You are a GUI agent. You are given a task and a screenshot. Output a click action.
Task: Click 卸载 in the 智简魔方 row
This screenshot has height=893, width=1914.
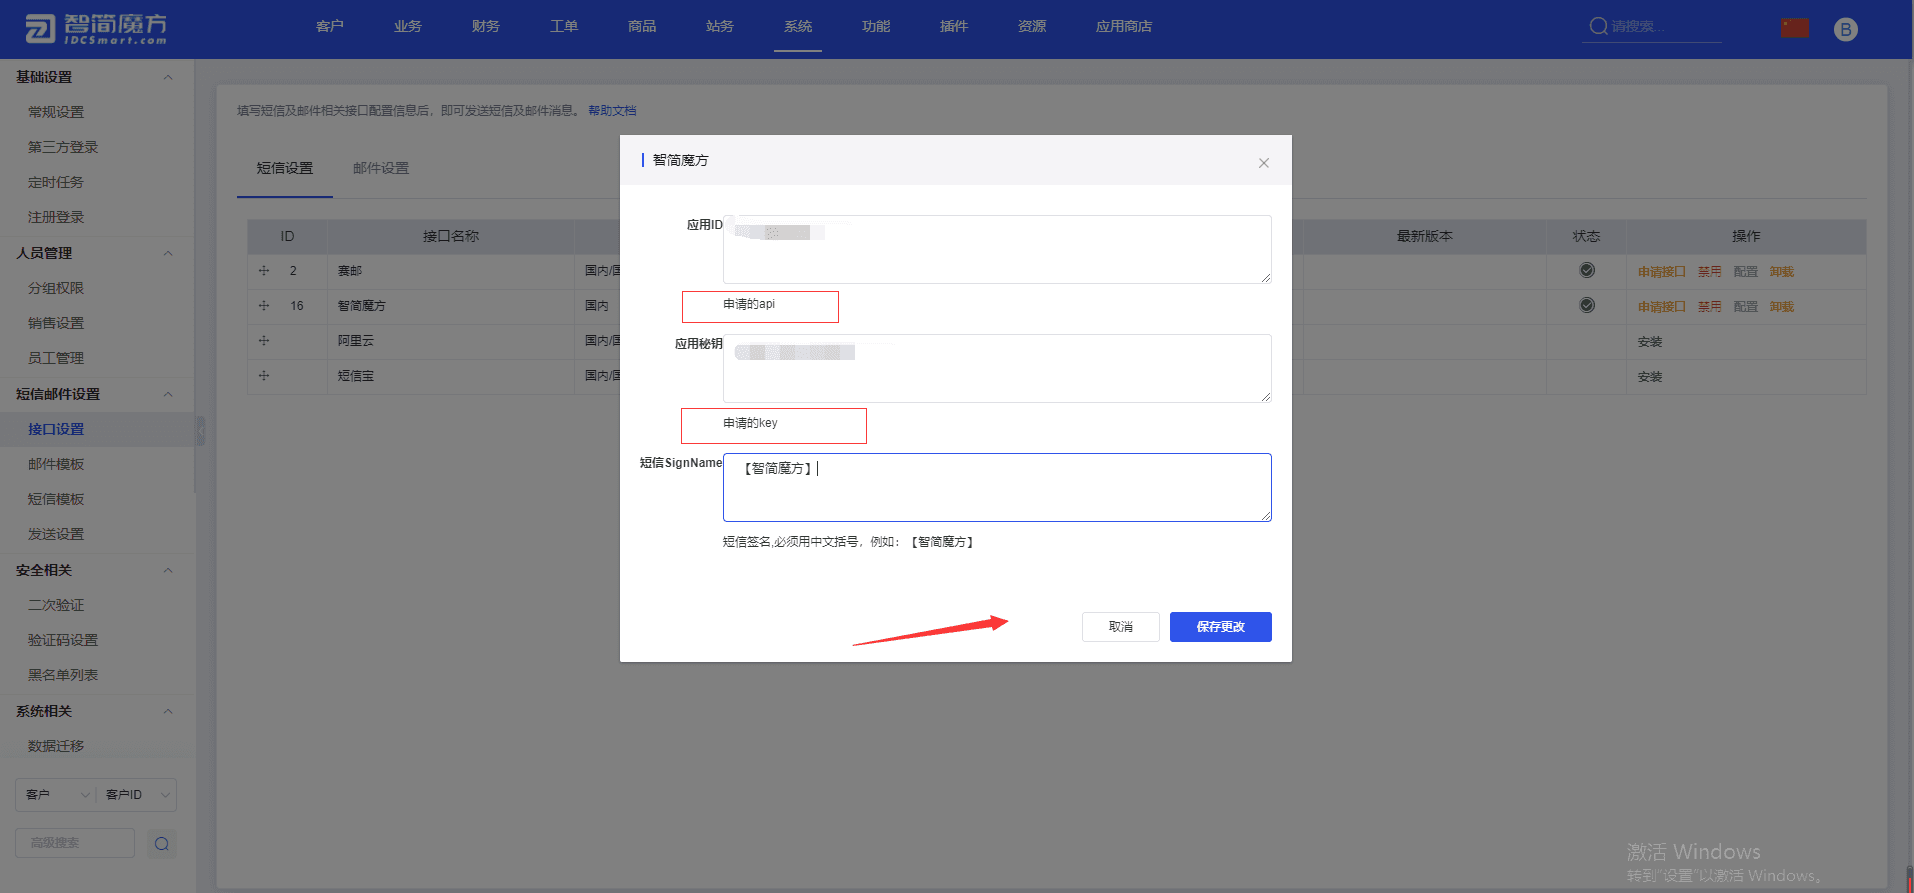(1782, 307)
